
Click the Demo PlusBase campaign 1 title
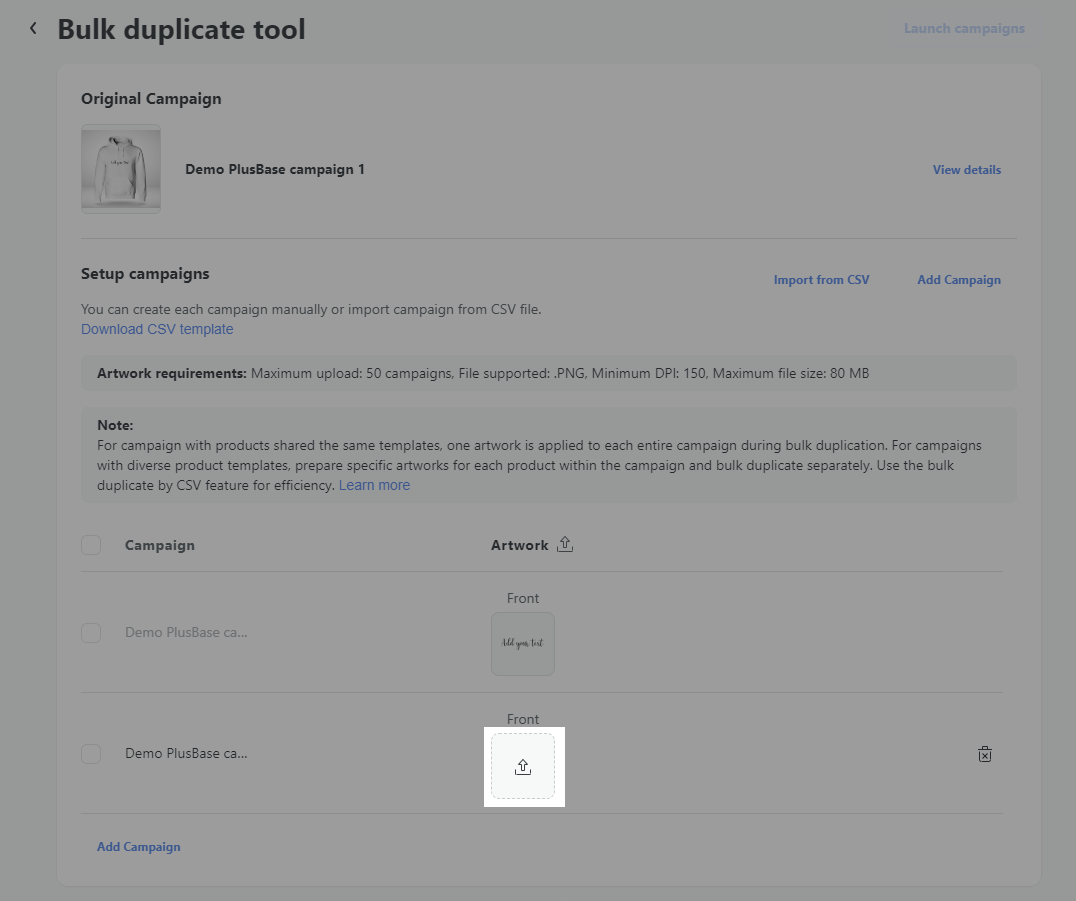pos(275,170)
